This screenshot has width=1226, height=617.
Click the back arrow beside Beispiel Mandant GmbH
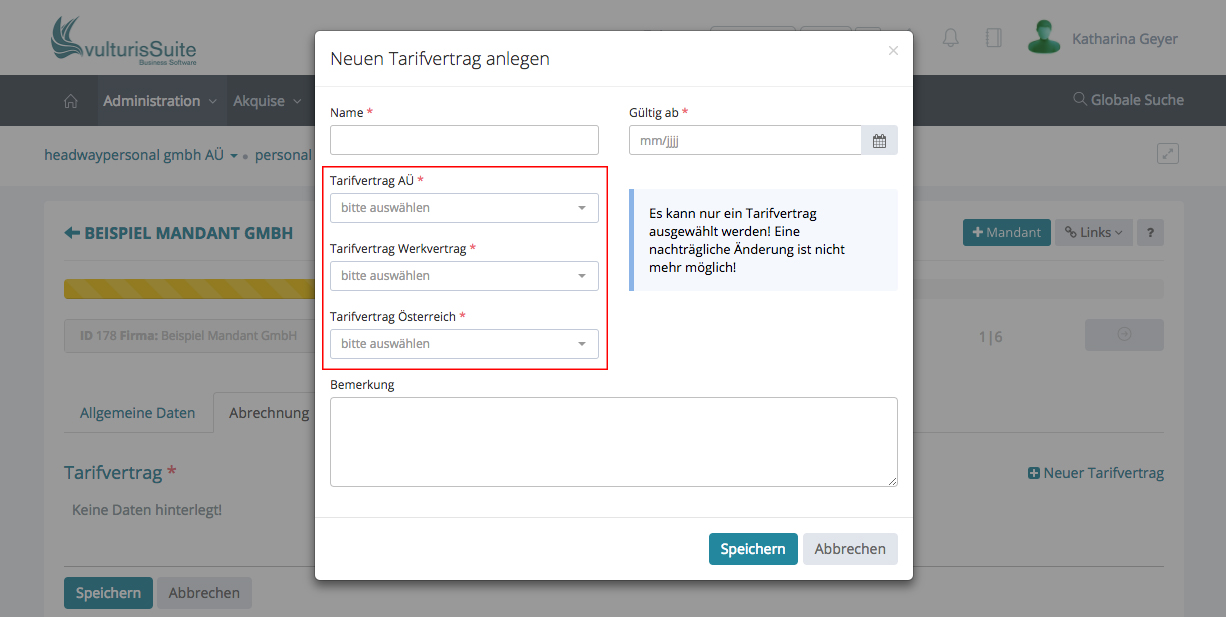click(72, 233)
